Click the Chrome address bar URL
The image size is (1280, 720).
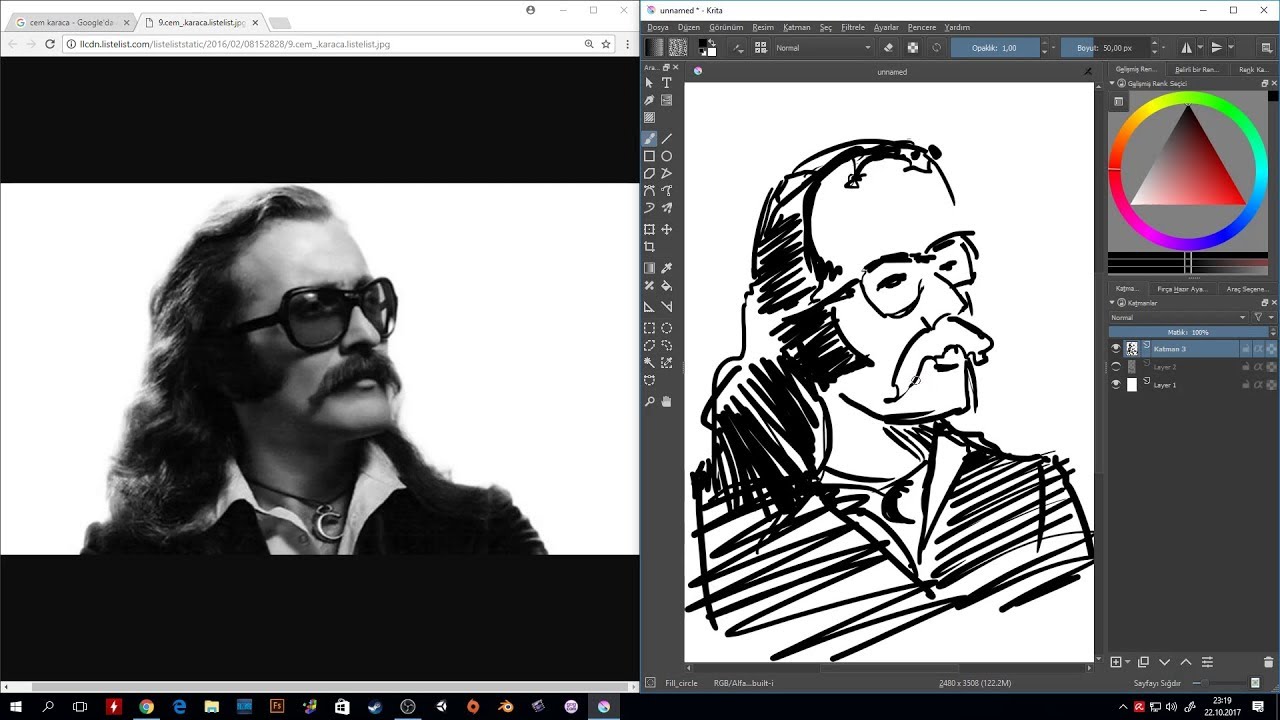pyautogui.click(x=235, y=44)
